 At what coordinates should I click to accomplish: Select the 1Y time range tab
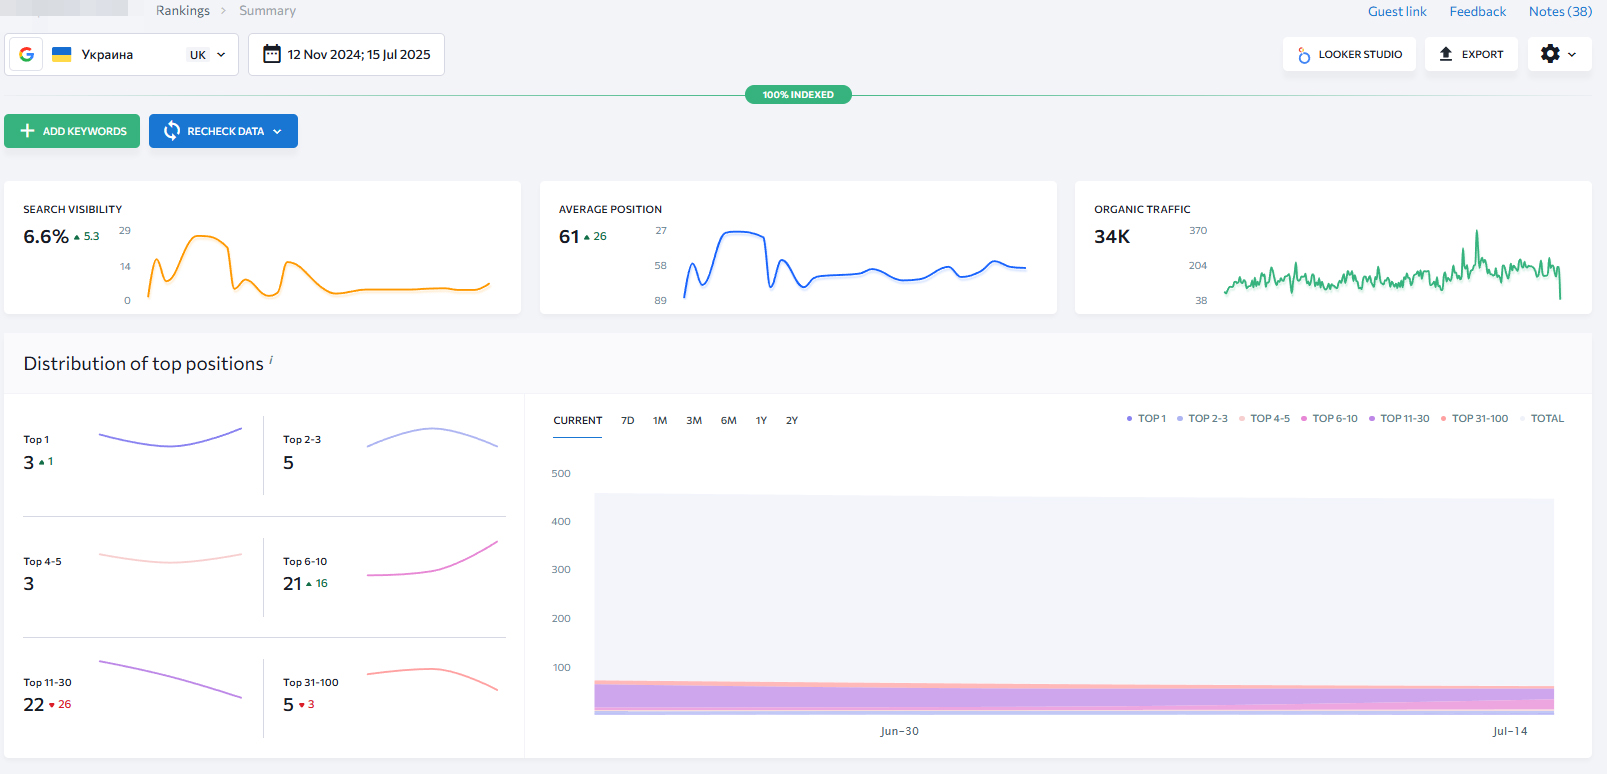[761, 421]
